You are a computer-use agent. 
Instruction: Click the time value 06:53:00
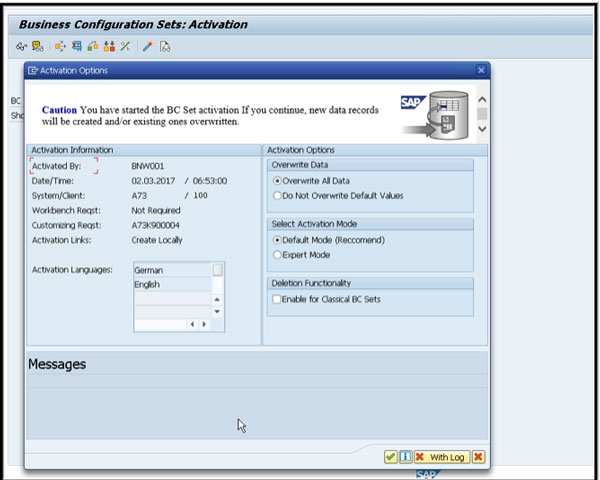pos(210,181)
